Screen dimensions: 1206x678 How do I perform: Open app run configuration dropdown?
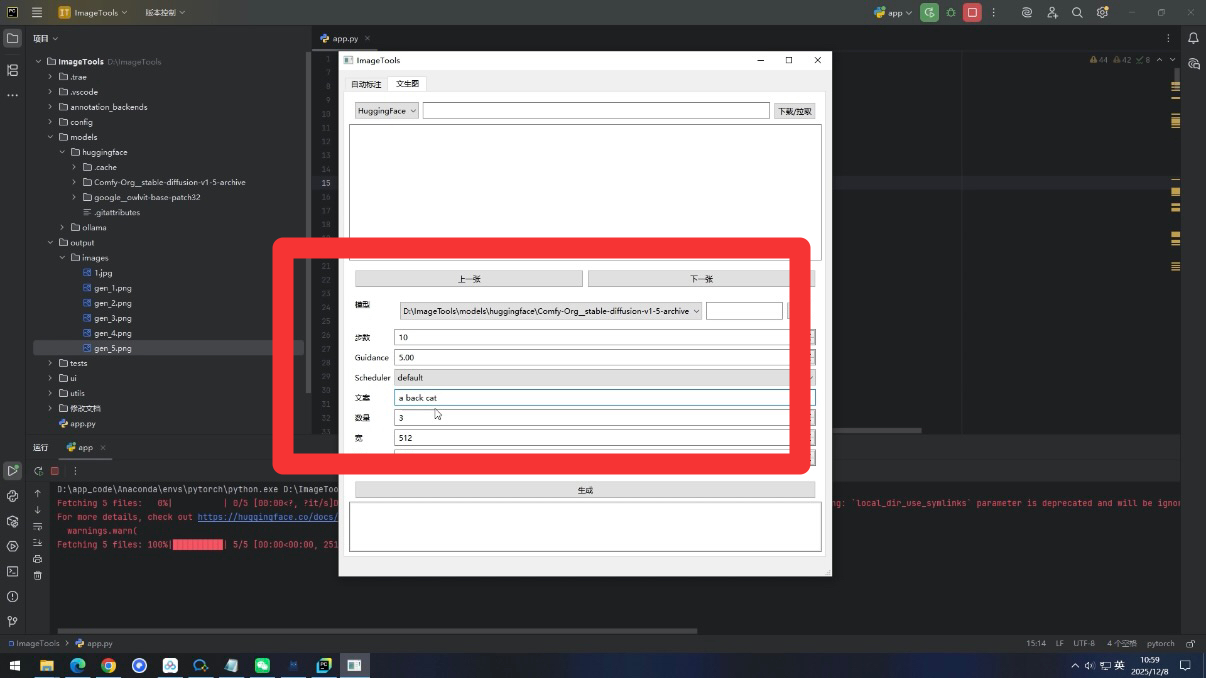(893, 13)
